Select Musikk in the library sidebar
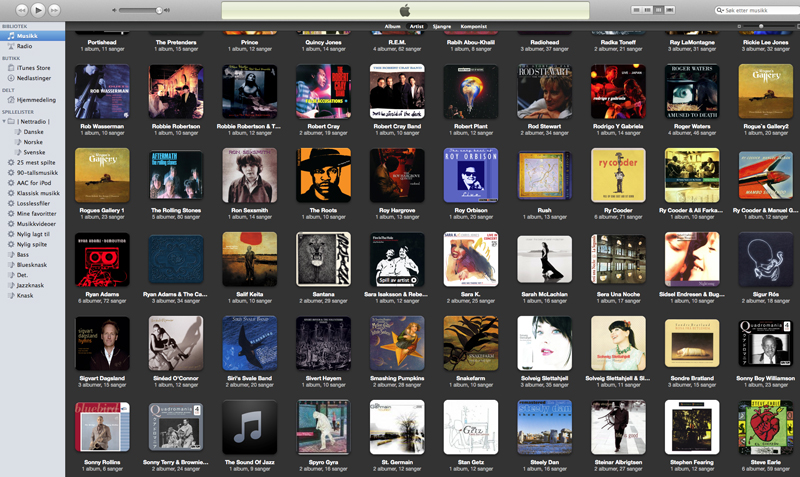The image size is (800, 477). [x=32, y=36]
